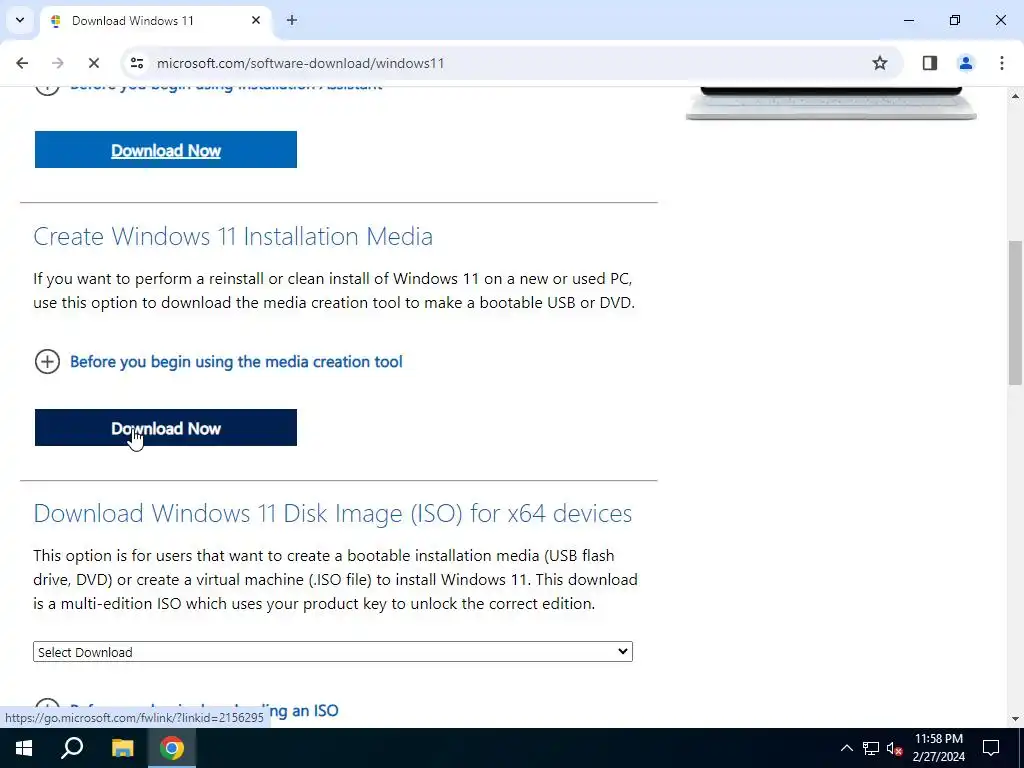Expand Before you begin using the media creation tool

[x=236, y=361]
